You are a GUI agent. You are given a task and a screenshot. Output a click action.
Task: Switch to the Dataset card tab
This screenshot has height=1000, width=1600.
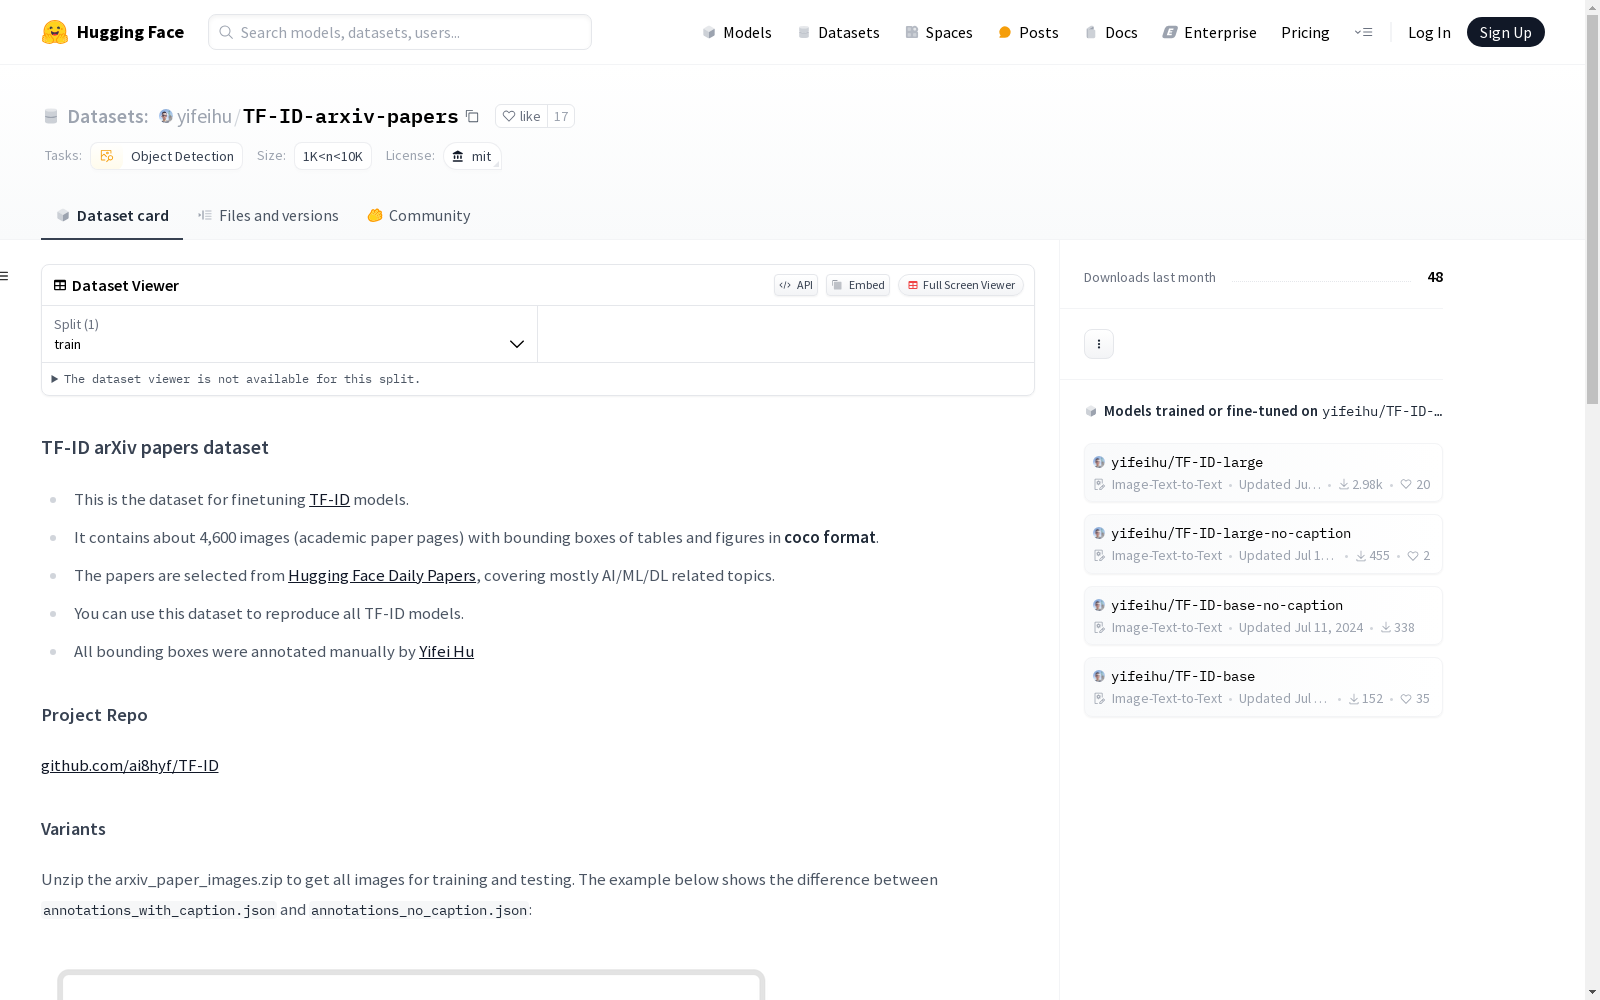[112, 215]
